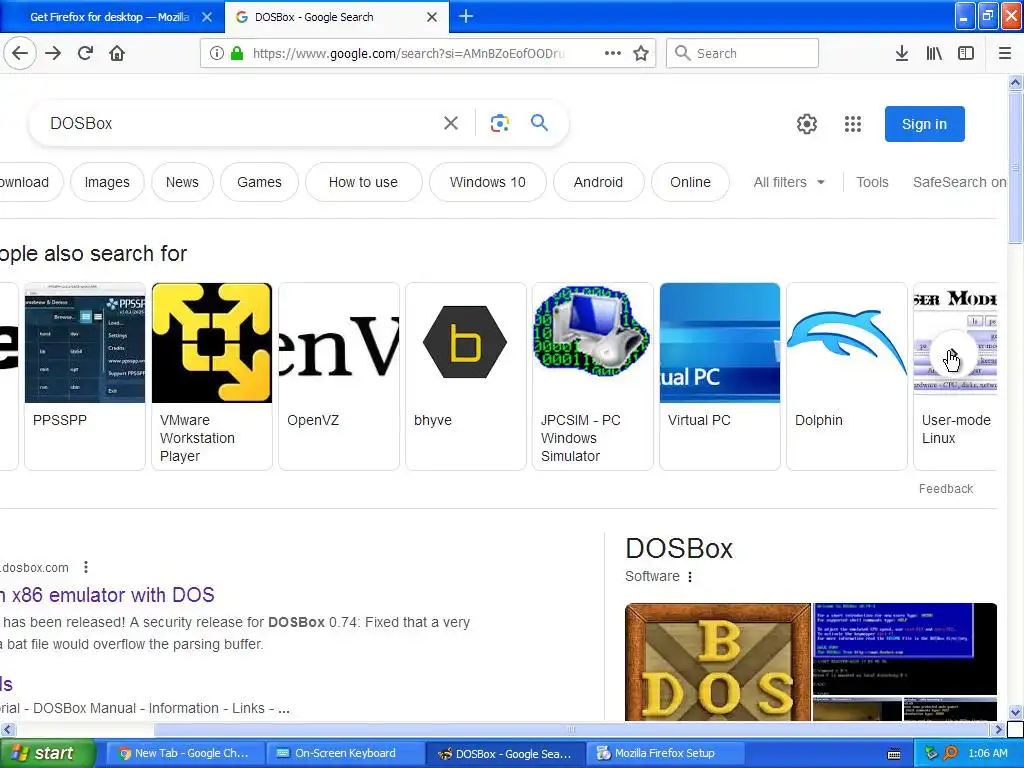Open the PPSSPP card
Screen dimensions: 1024x768
click(85, 376)
